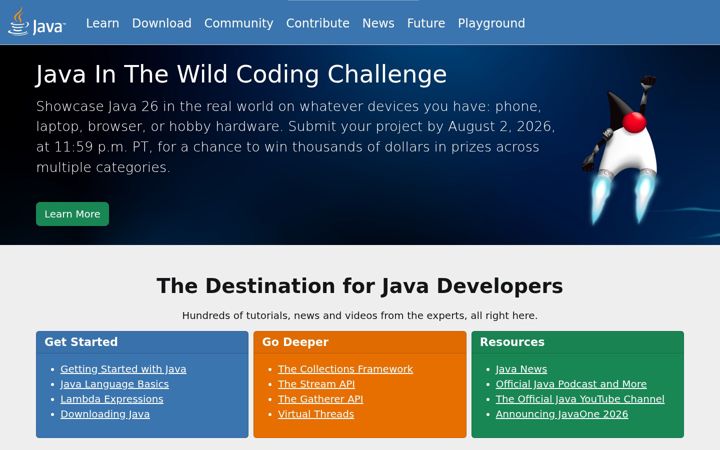
Task: Open The Stream API link
Action: (x=316, y=384)
